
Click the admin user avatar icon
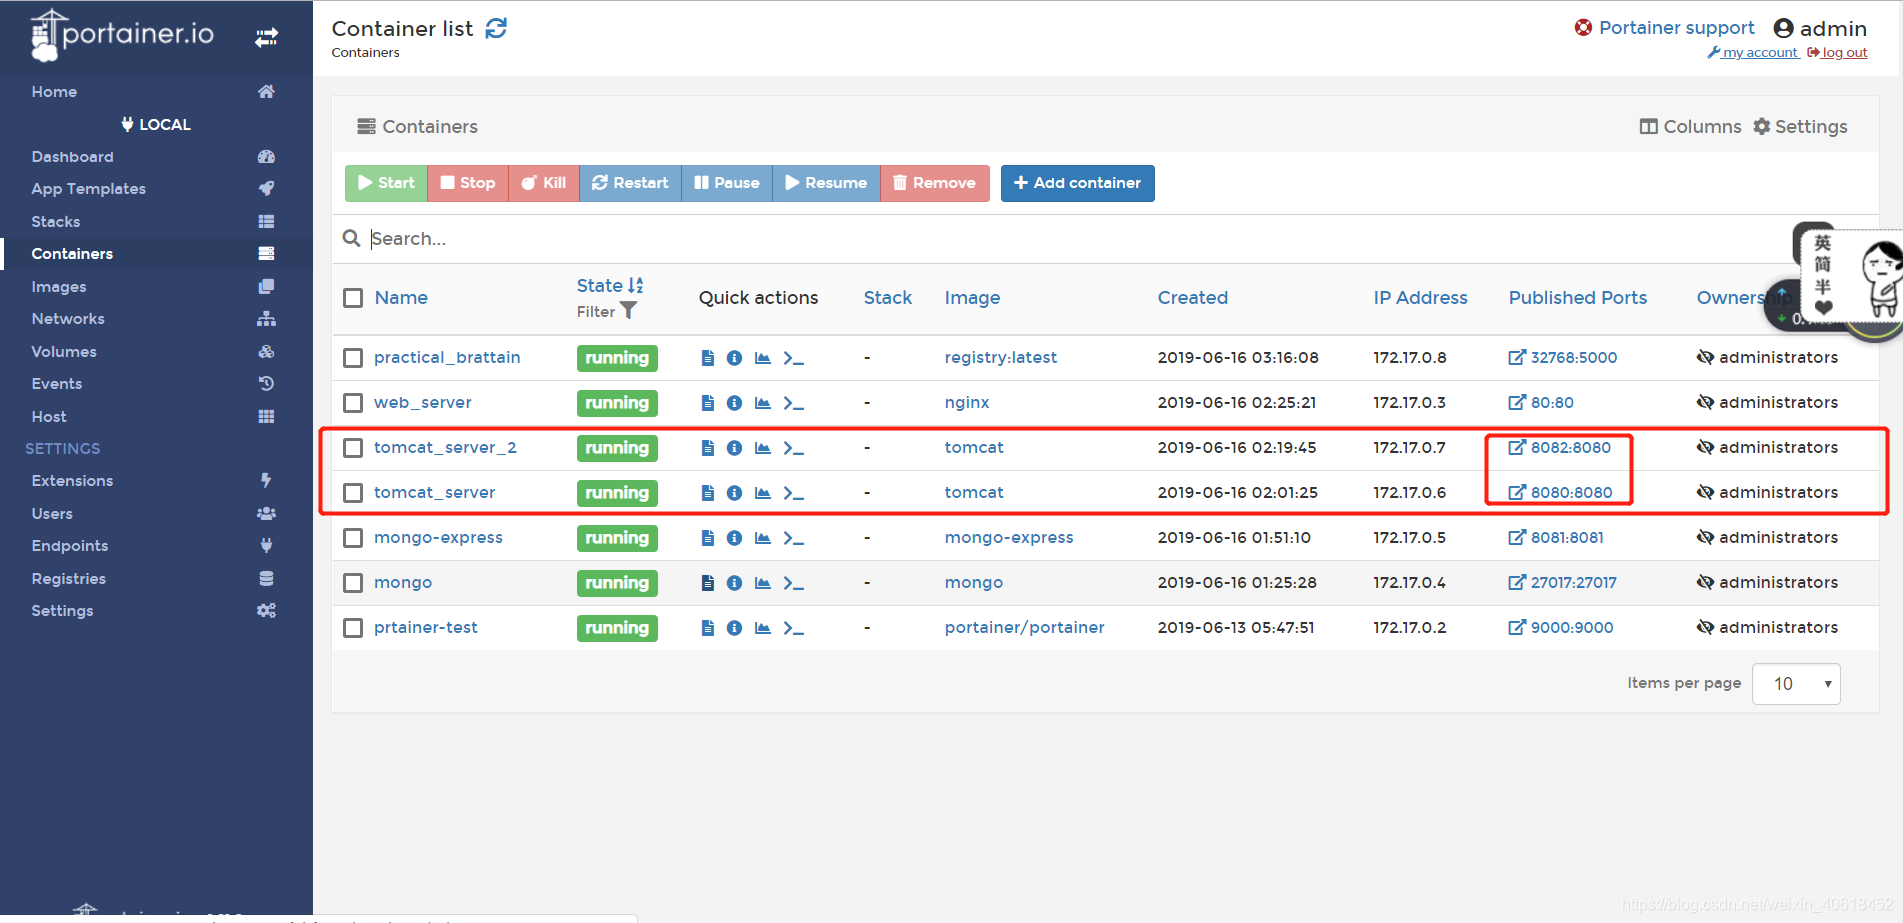(x=1783, y=28)
